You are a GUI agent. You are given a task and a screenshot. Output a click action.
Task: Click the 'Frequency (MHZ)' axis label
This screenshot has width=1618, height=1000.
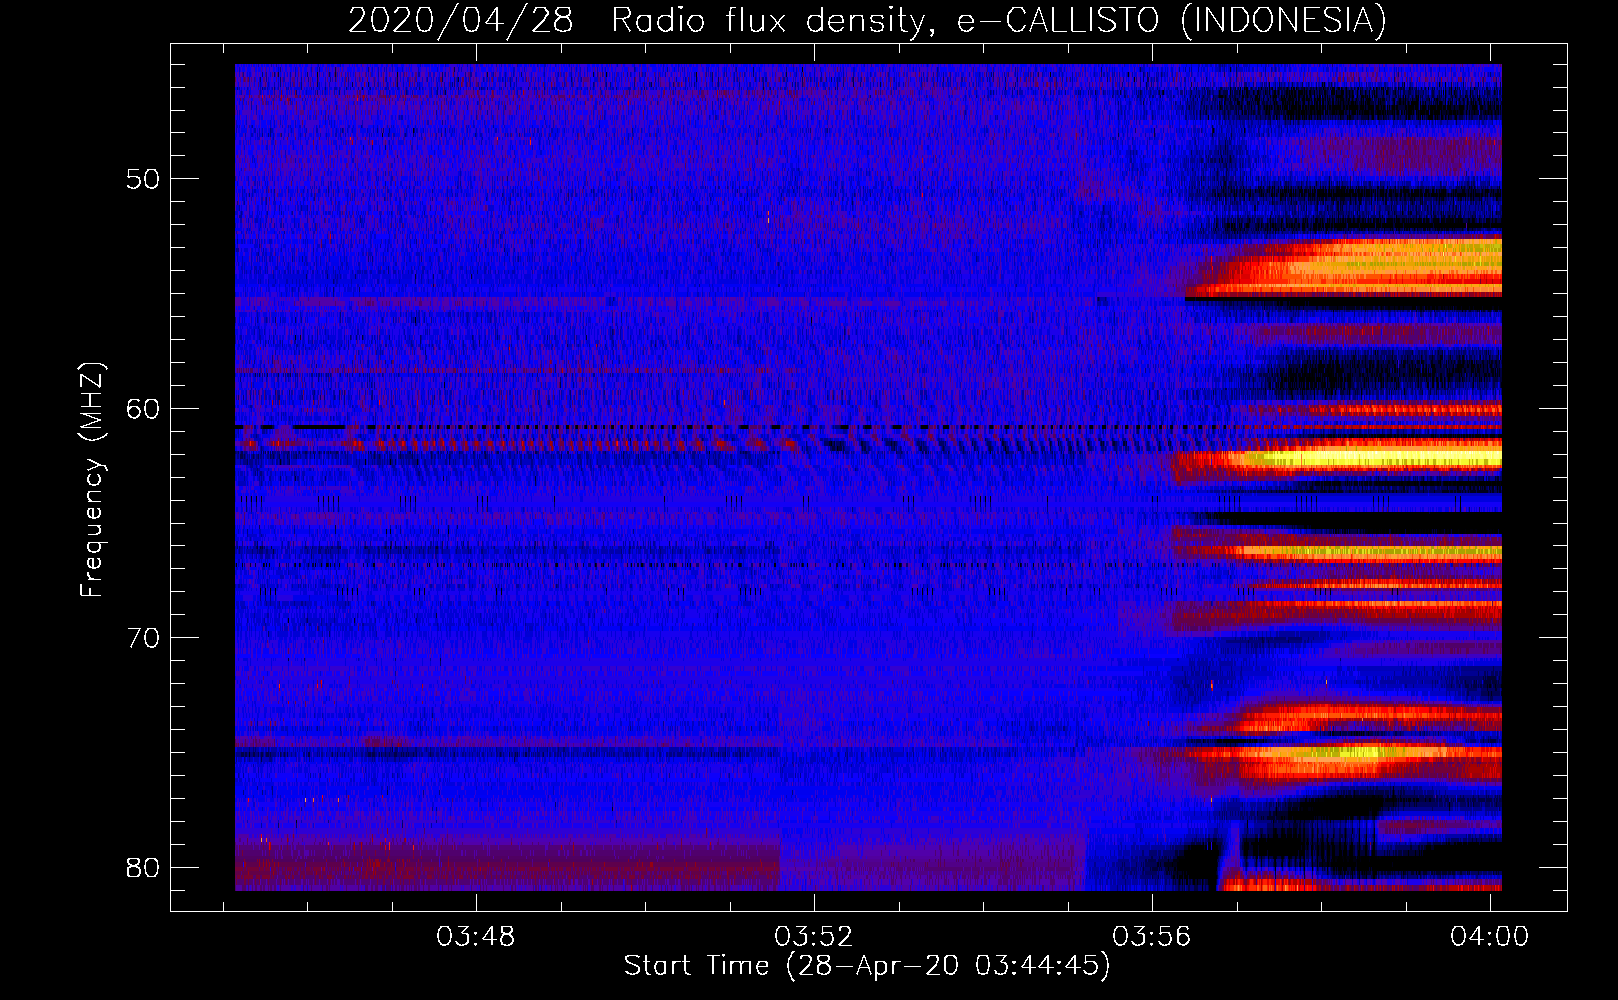pyautogui.click(x=92, y=480)
